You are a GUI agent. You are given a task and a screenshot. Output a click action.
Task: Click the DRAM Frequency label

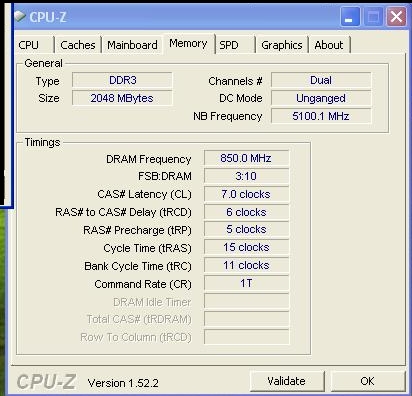[x=149, y=159]
